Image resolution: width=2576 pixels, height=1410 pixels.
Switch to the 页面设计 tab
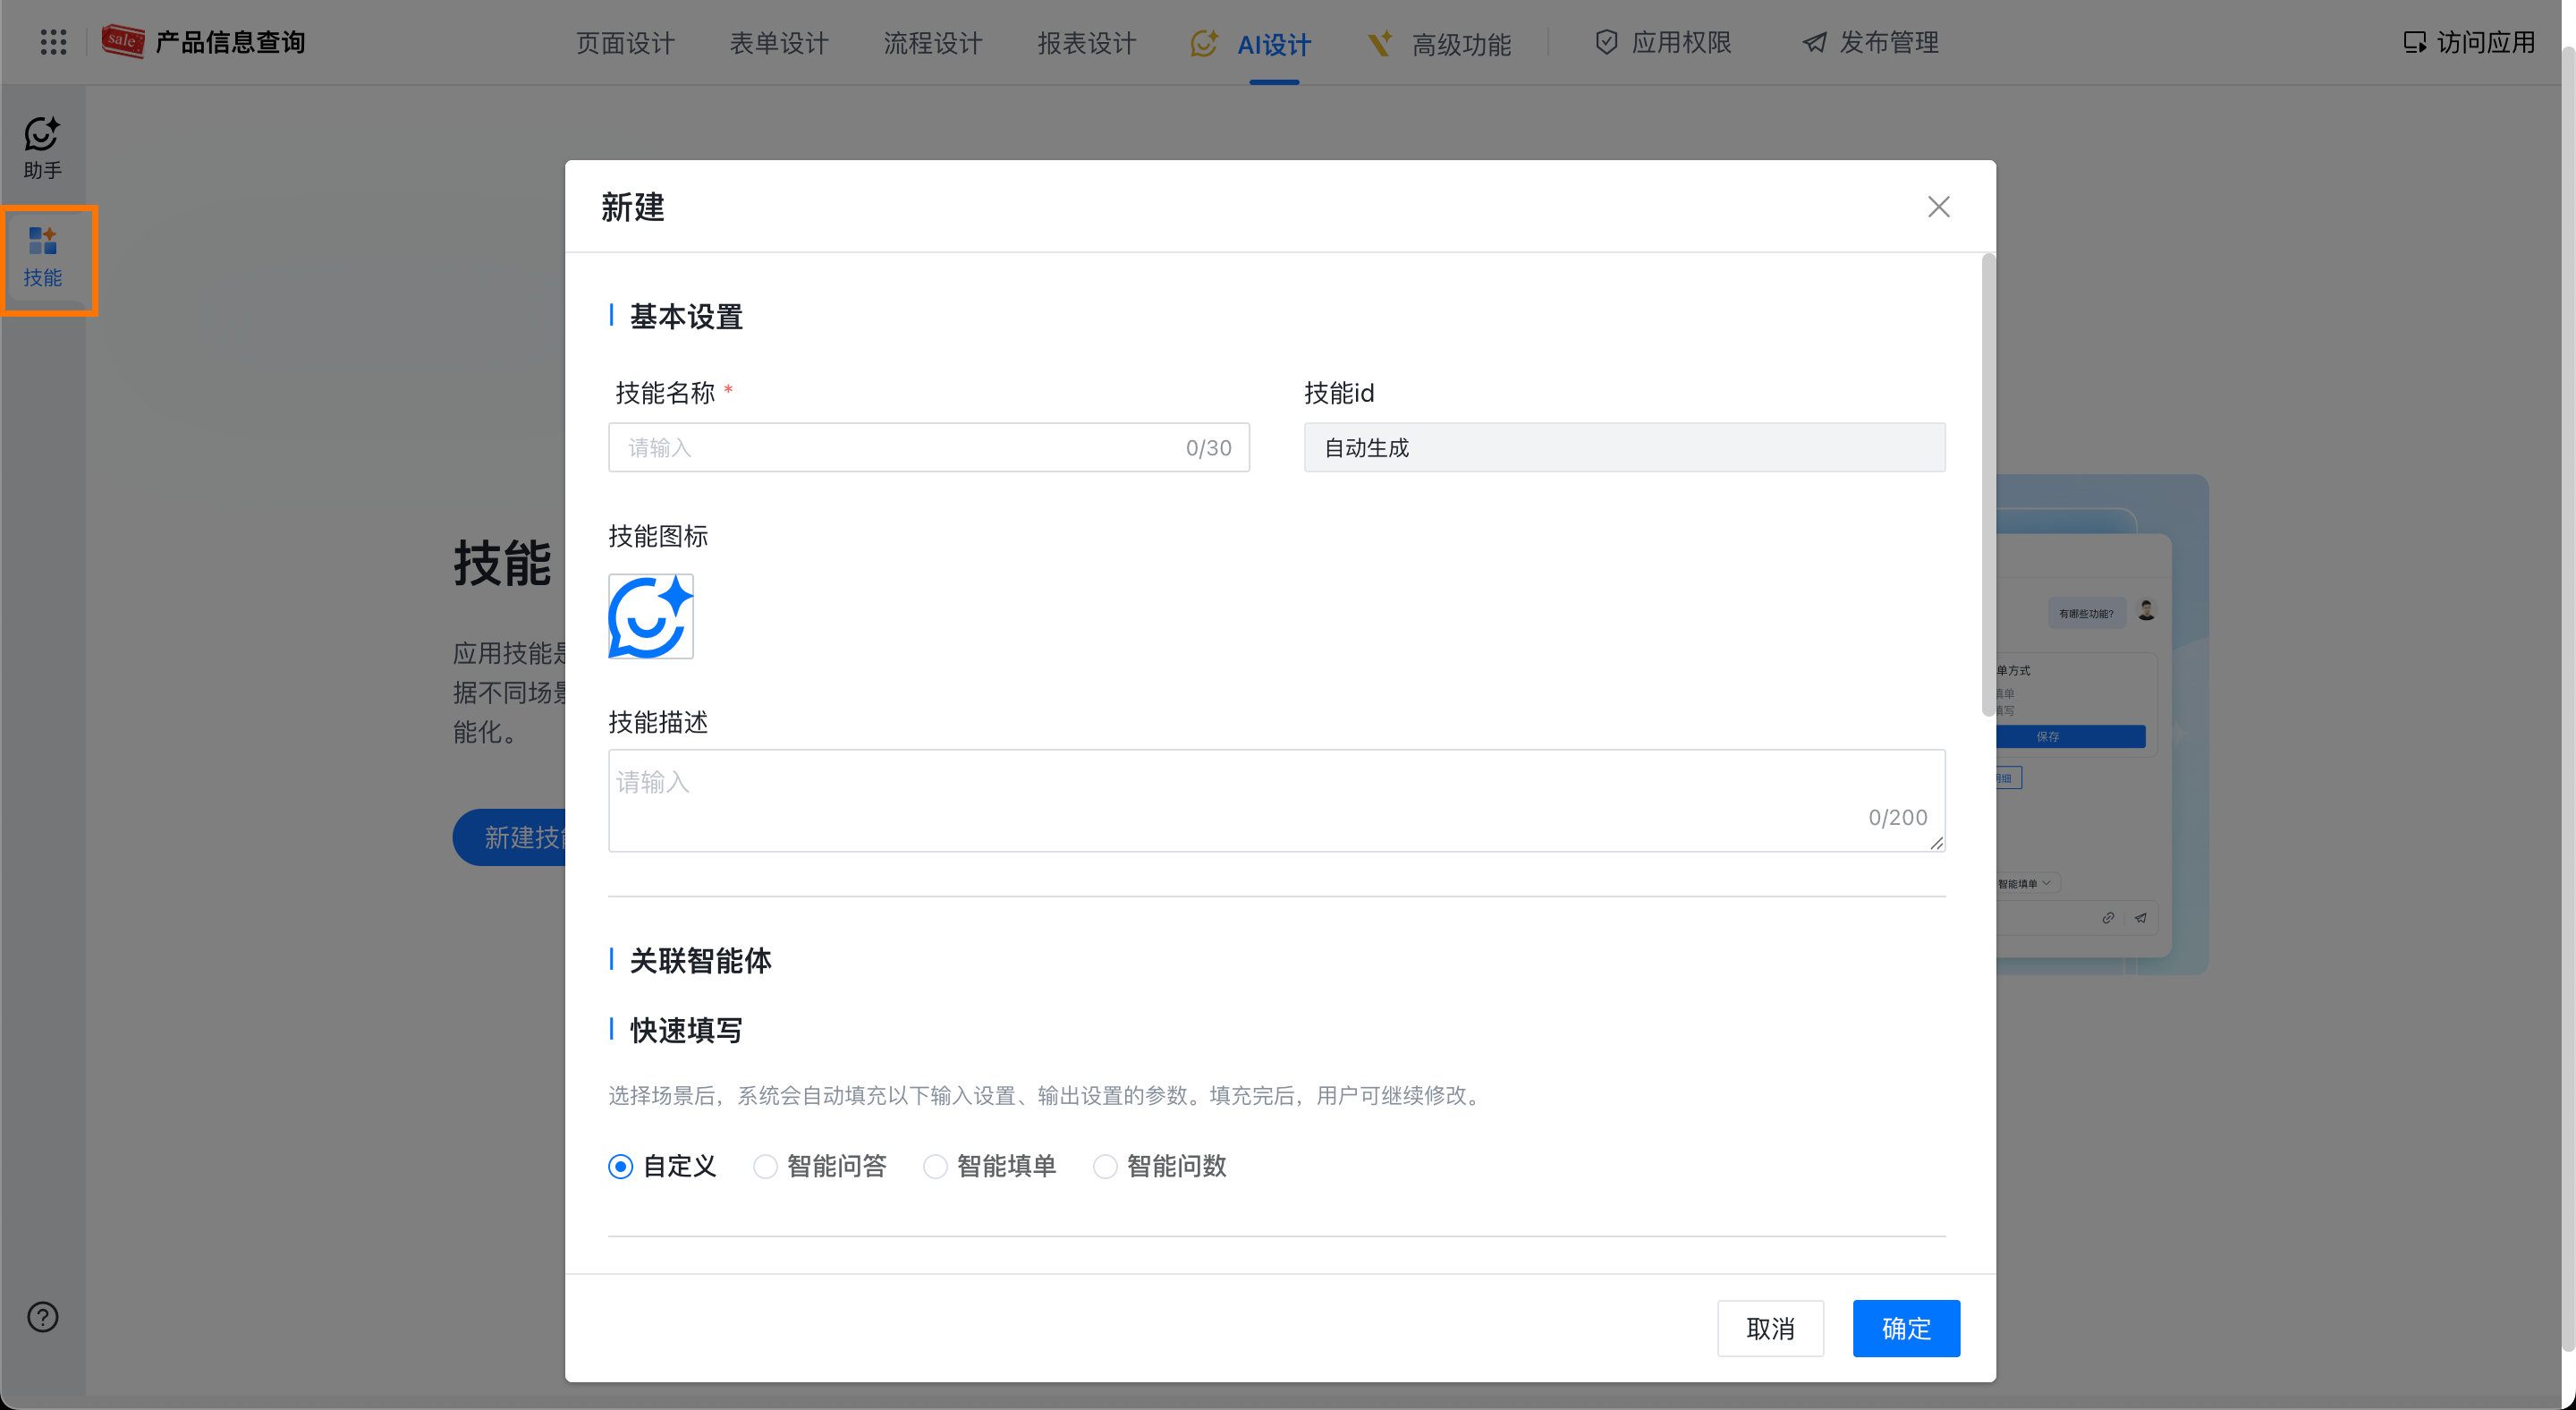pyautogui.click(x=625, y=44)
